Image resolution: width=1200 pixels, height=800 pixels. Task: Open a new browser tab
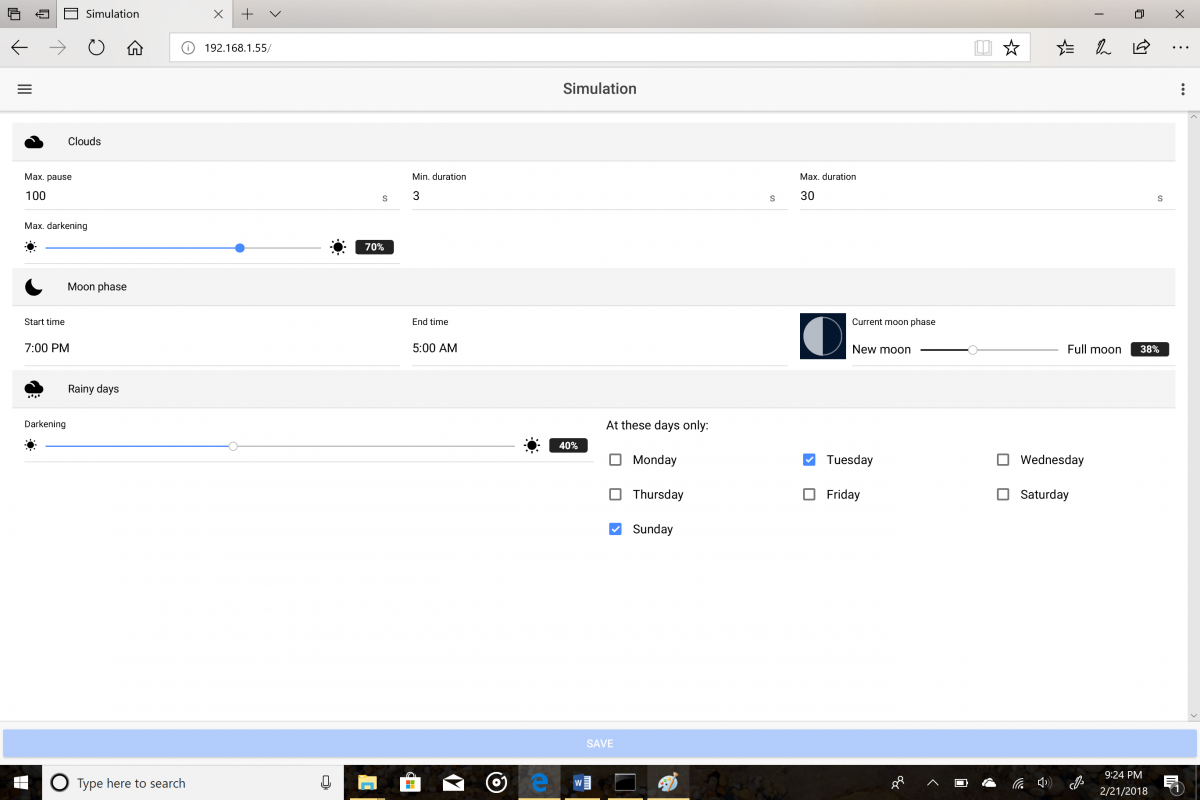click(x=247, y=14)
